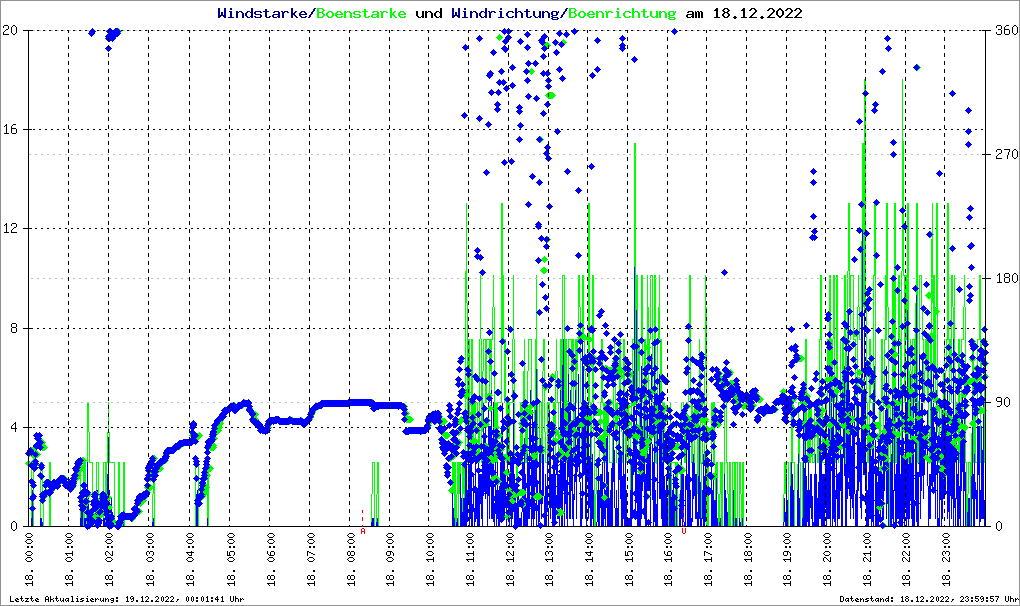1020x606 pixels.
Task: Click the right axis value 360
Action: 1004,30
